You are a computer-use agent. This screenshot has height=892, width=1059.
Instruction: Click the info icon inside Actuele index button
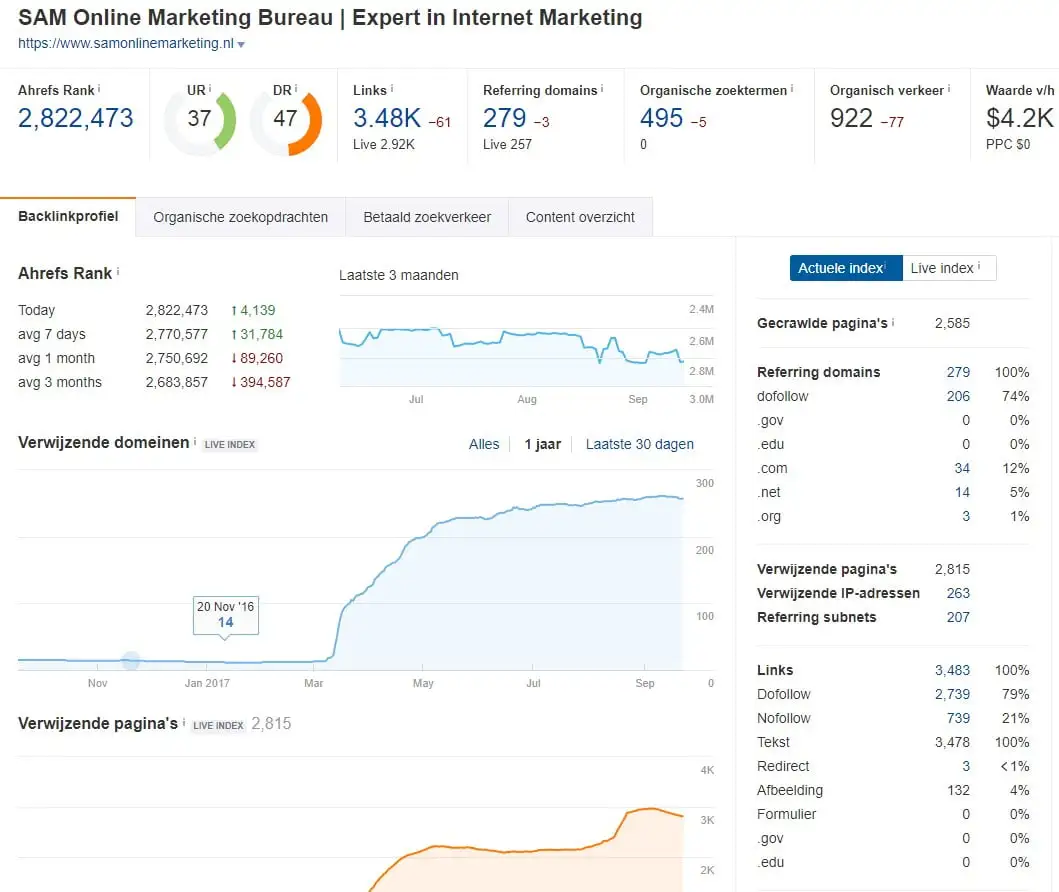[885, 266]
